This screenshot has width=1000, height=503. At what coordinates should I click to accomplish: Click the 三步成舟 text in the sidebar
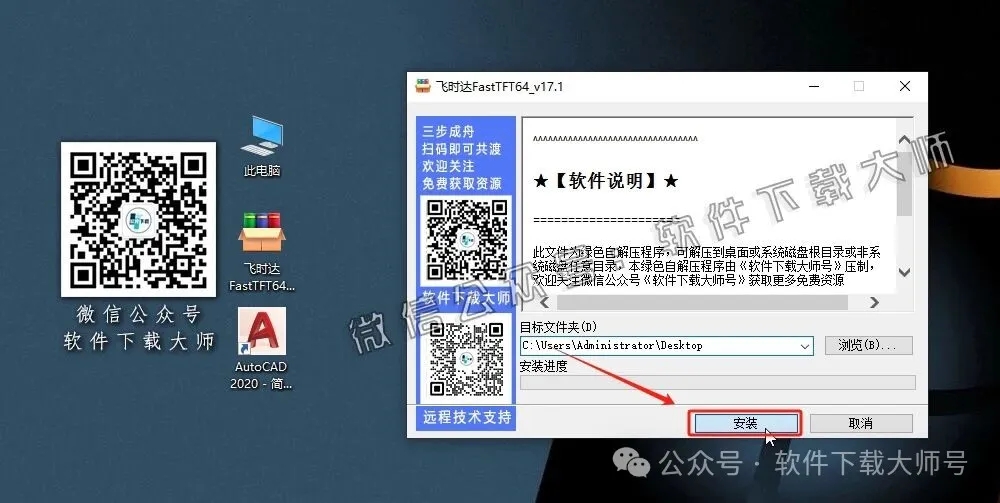pos(448,131)
